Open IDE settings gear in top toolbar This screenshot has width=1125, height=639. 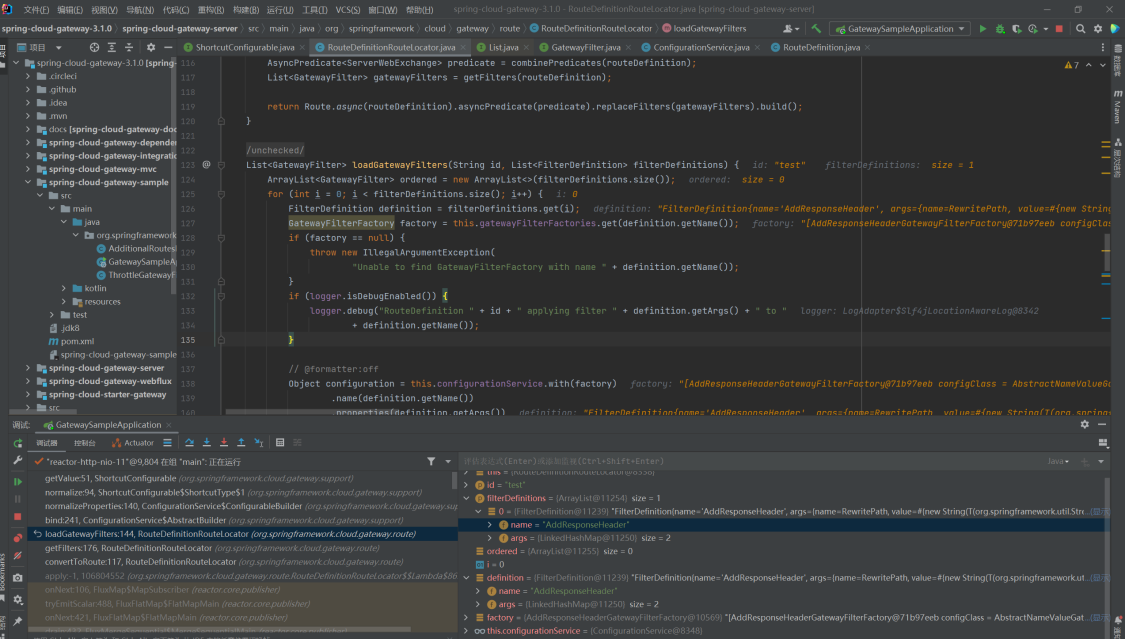click(1098, 29)
